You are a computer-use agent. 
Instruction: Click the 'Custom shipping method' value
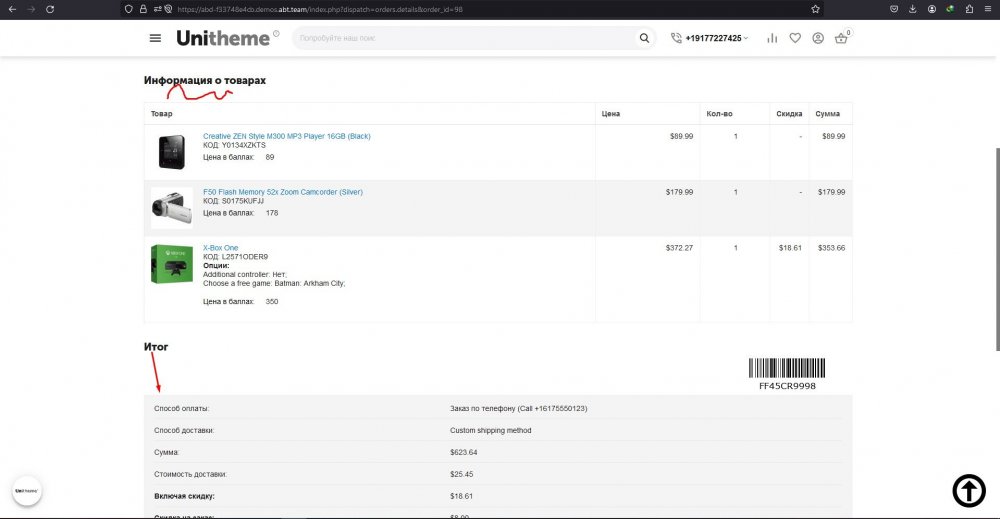[x=490, y=430]
